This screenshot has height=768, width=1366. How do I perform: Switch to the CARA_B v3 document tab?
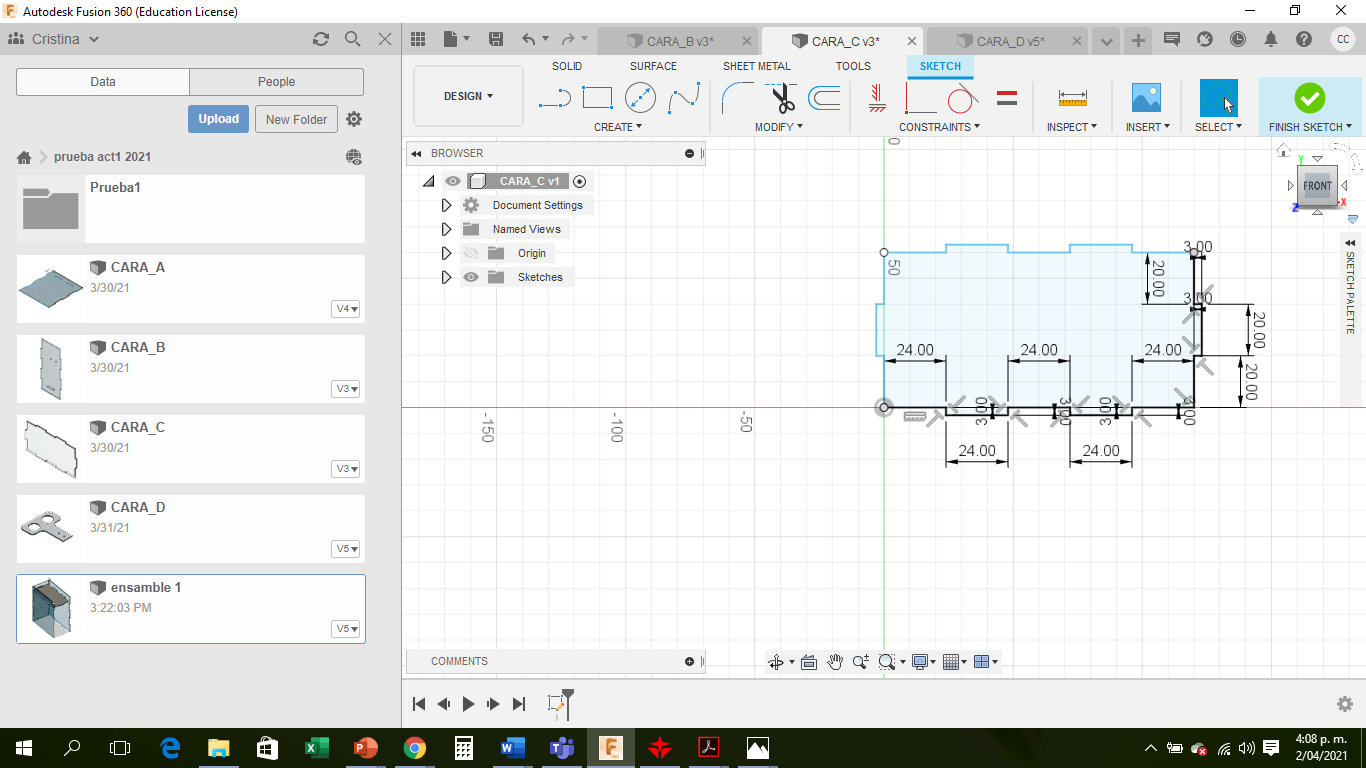point(678,41)
